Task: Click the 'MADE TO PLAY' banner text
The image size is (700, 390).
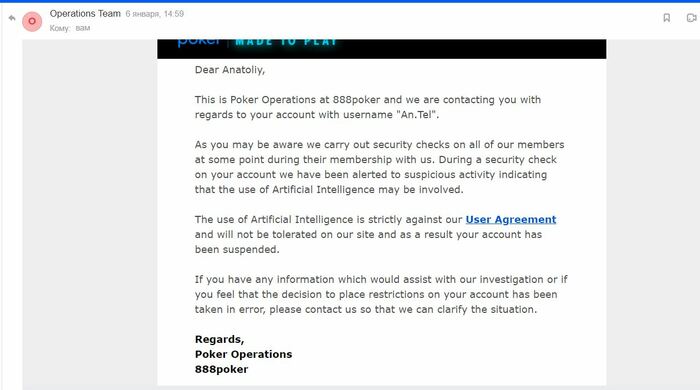Action: coord(286,42)
